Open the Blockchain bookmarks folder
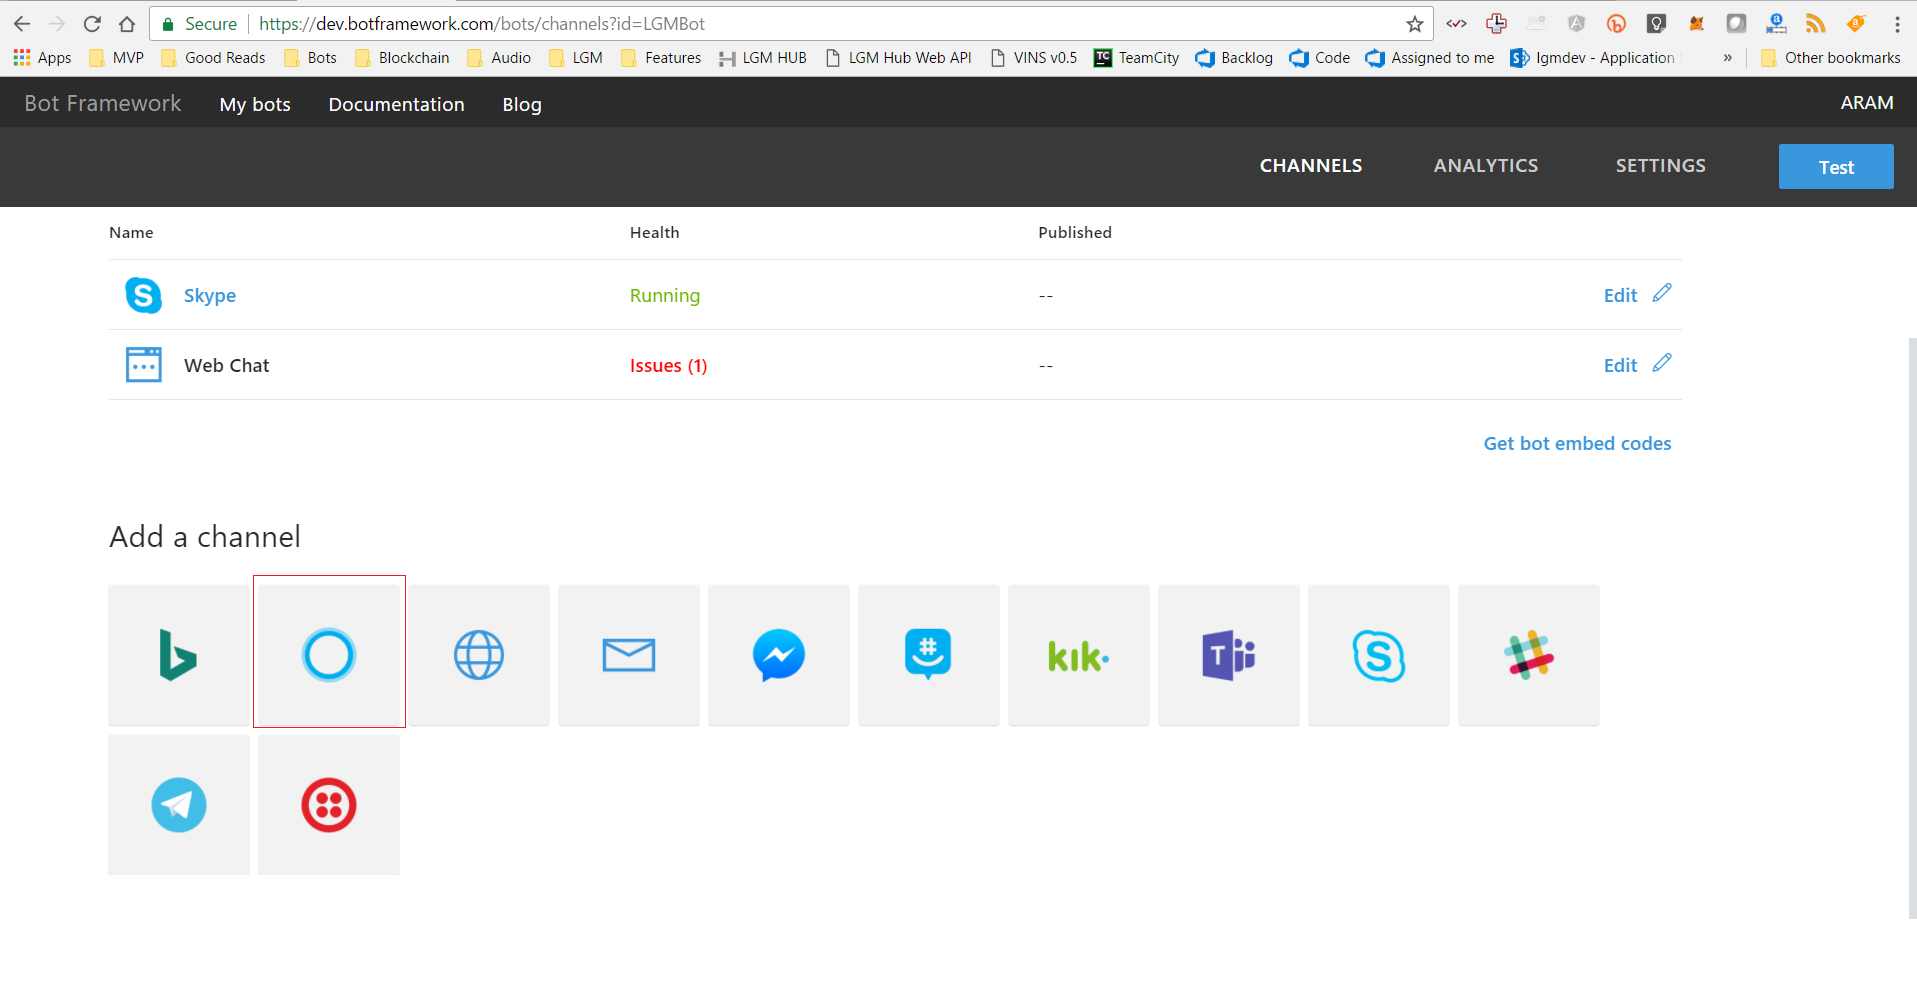Image resolution: width=1917 pixels, height=989 pixels. [402, 58]
